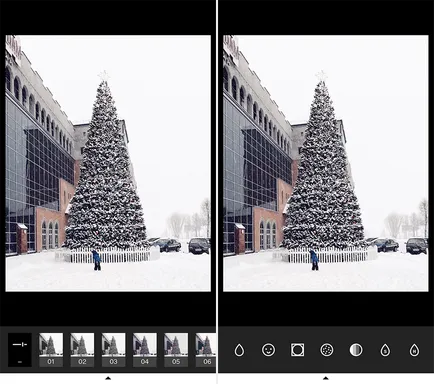This screenshot has height=384, width=434.
Task: Tap the Christmas tree photo in presets screen
Action: pyautogui.click(x=108, y=163)
